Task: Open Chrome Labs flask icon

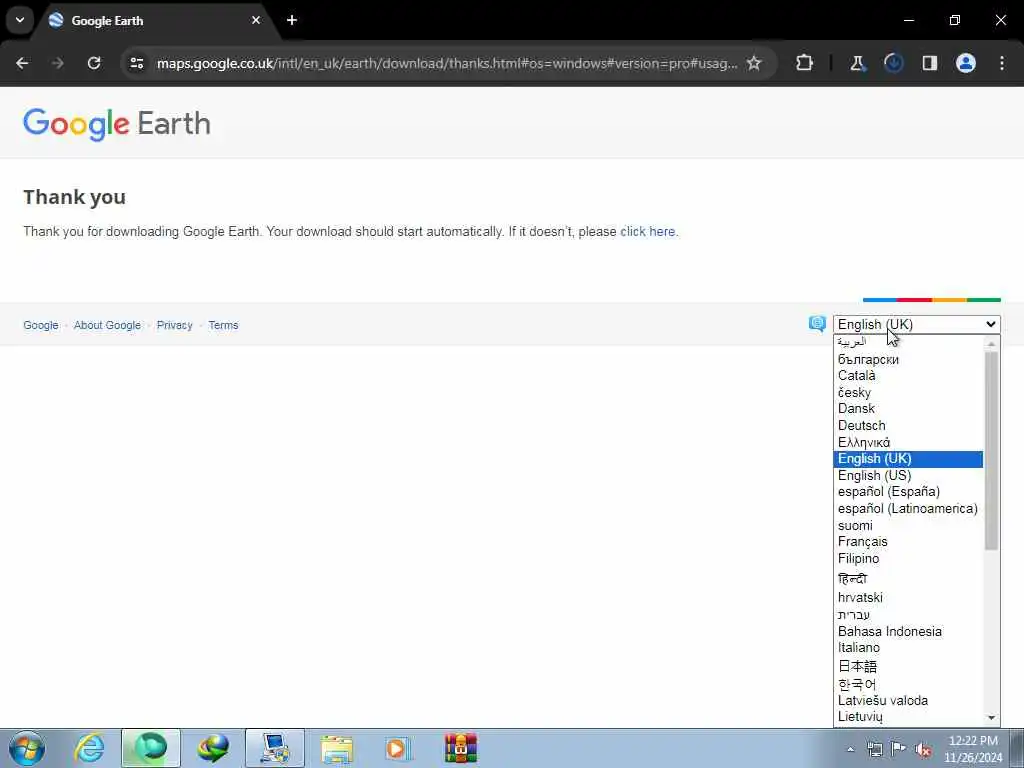Action: point(857,63)
